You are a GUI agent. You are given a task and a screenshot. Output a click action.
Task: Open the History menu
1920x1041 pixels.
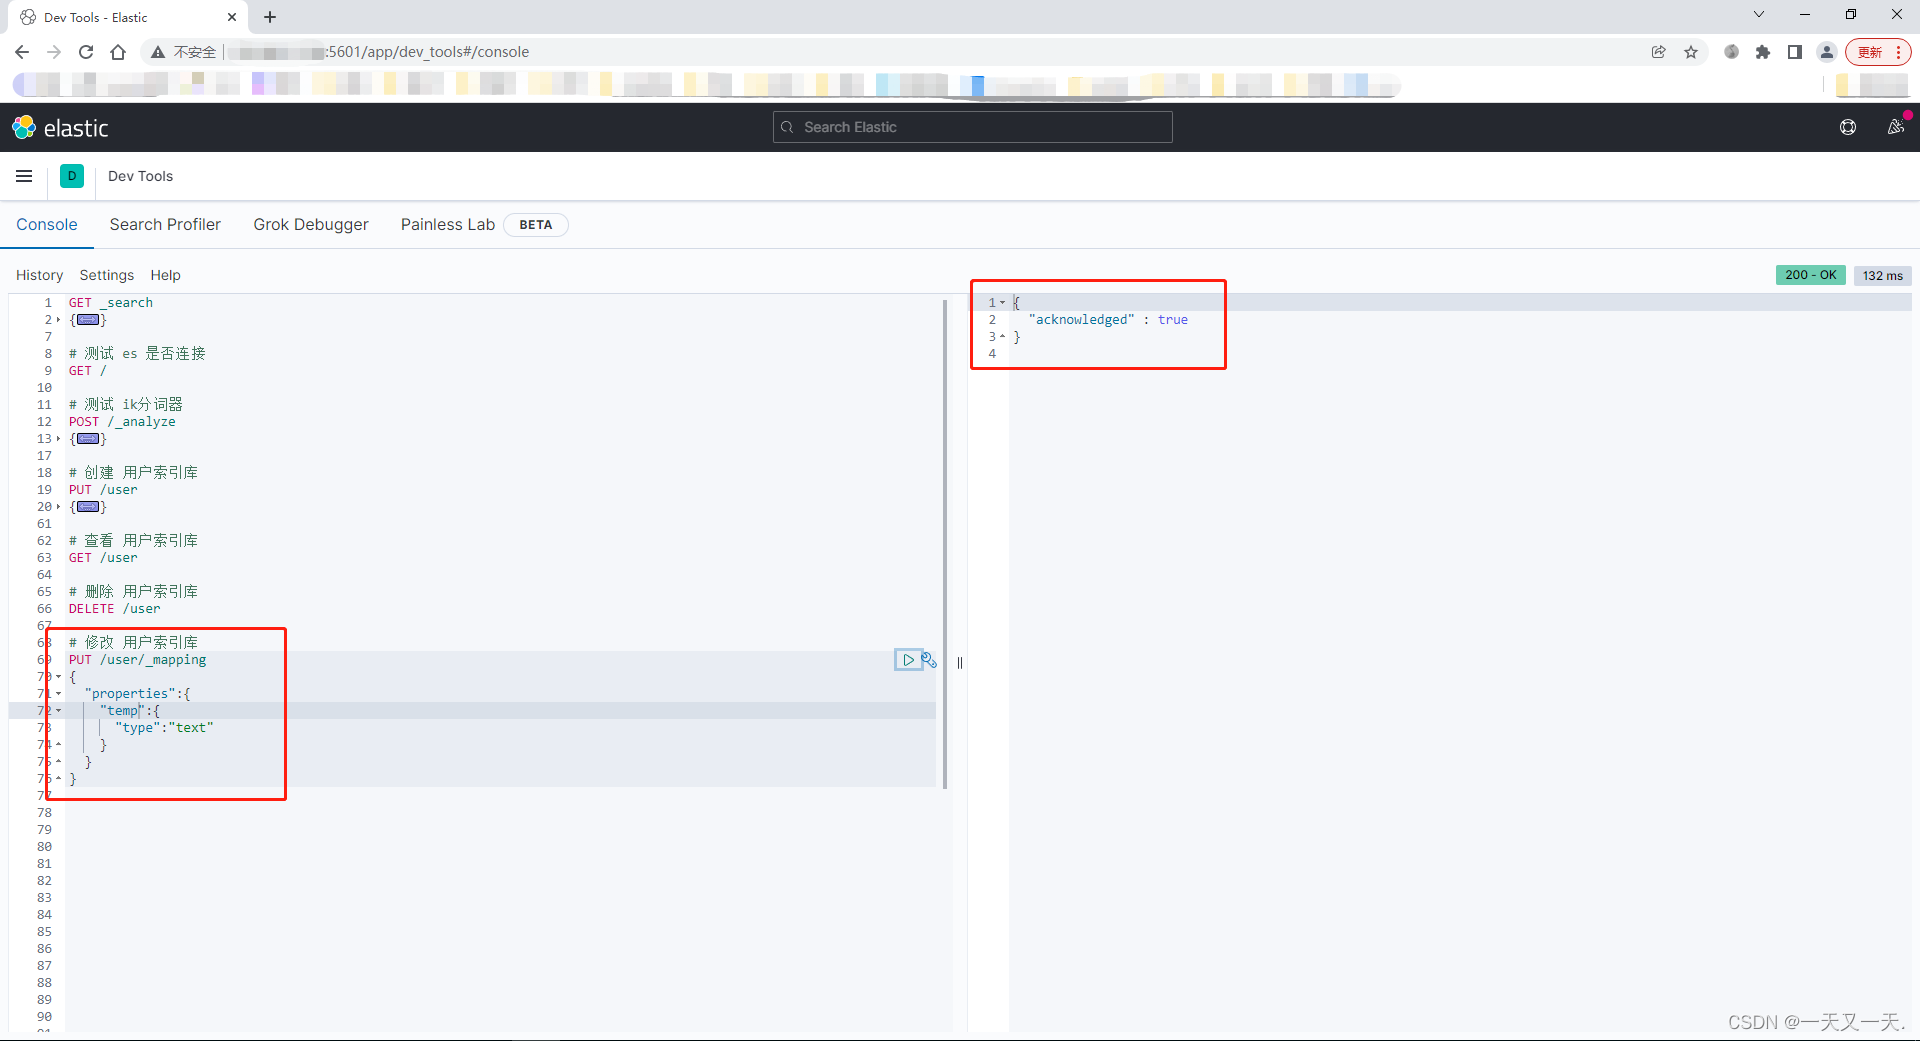click(40, 275)
